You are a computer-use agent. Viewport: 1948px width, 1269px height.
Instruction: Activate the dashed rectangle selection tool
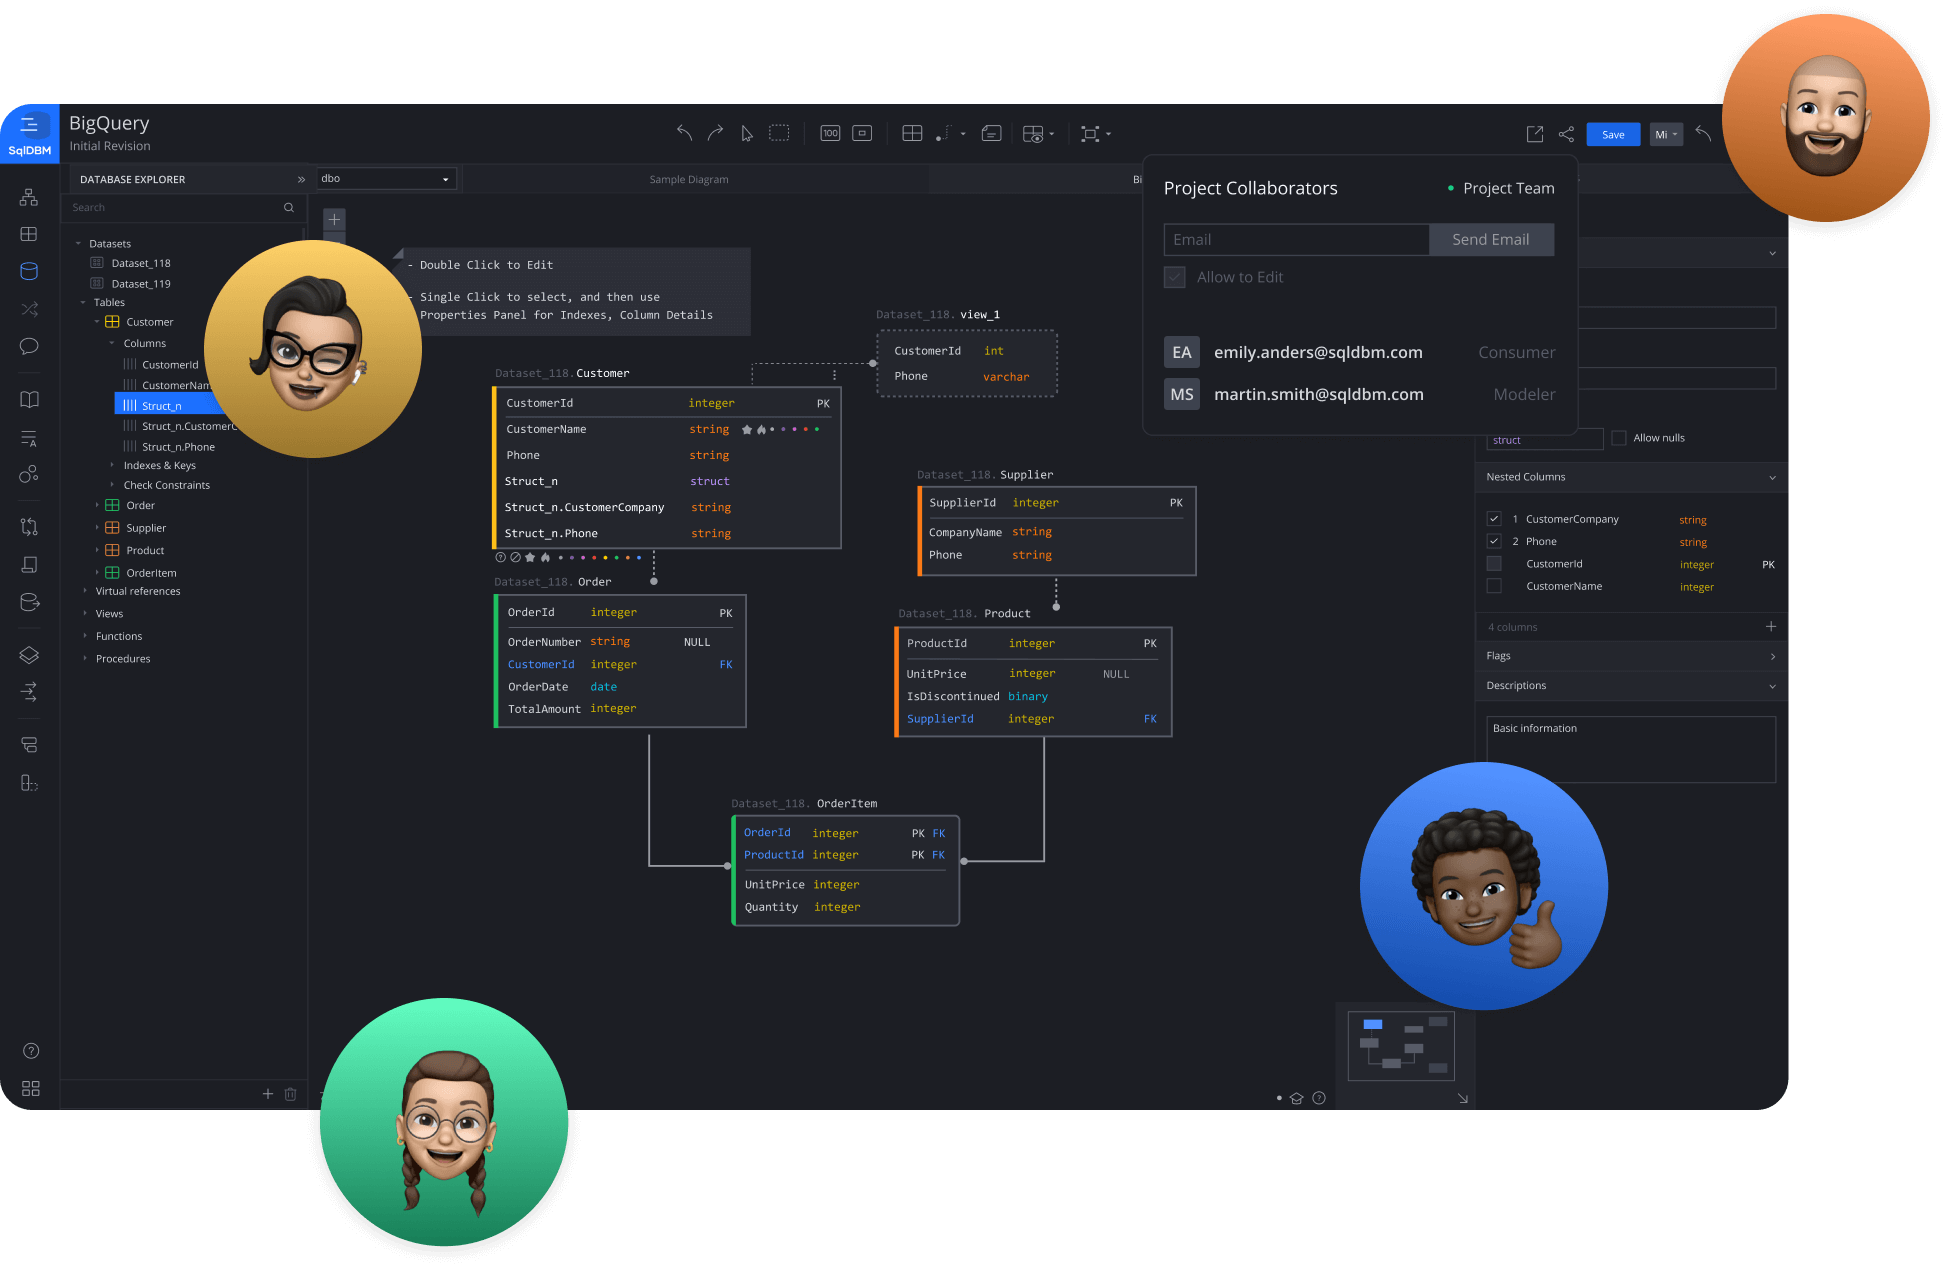779,133
